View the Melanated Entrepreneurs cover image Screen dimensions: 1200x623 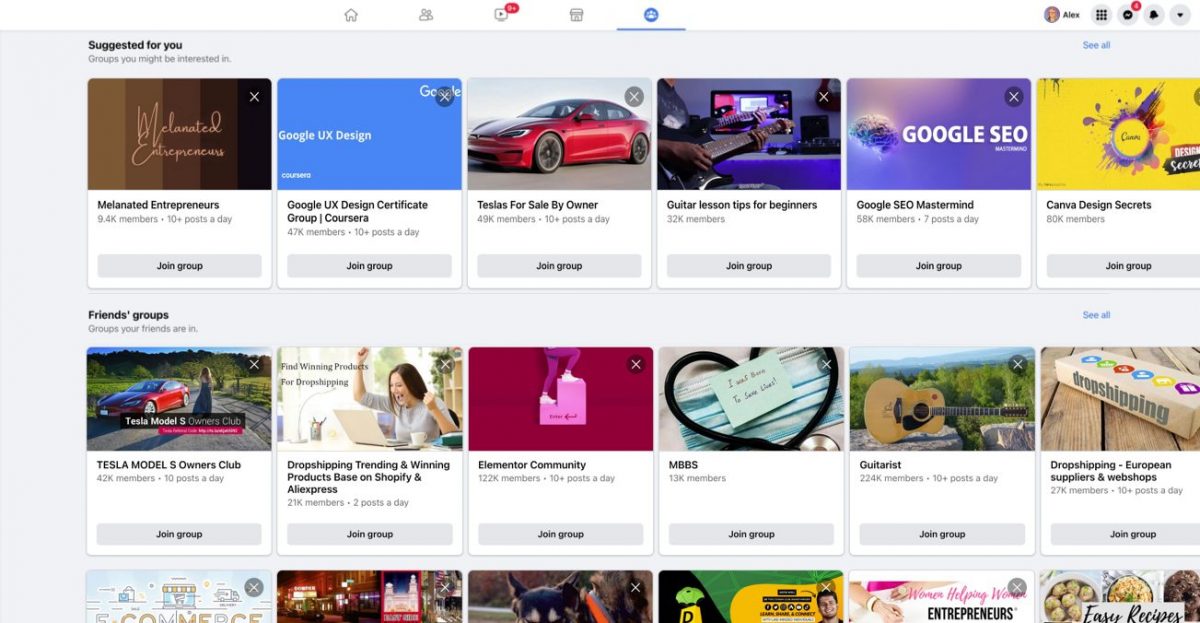tap(180, 134)
